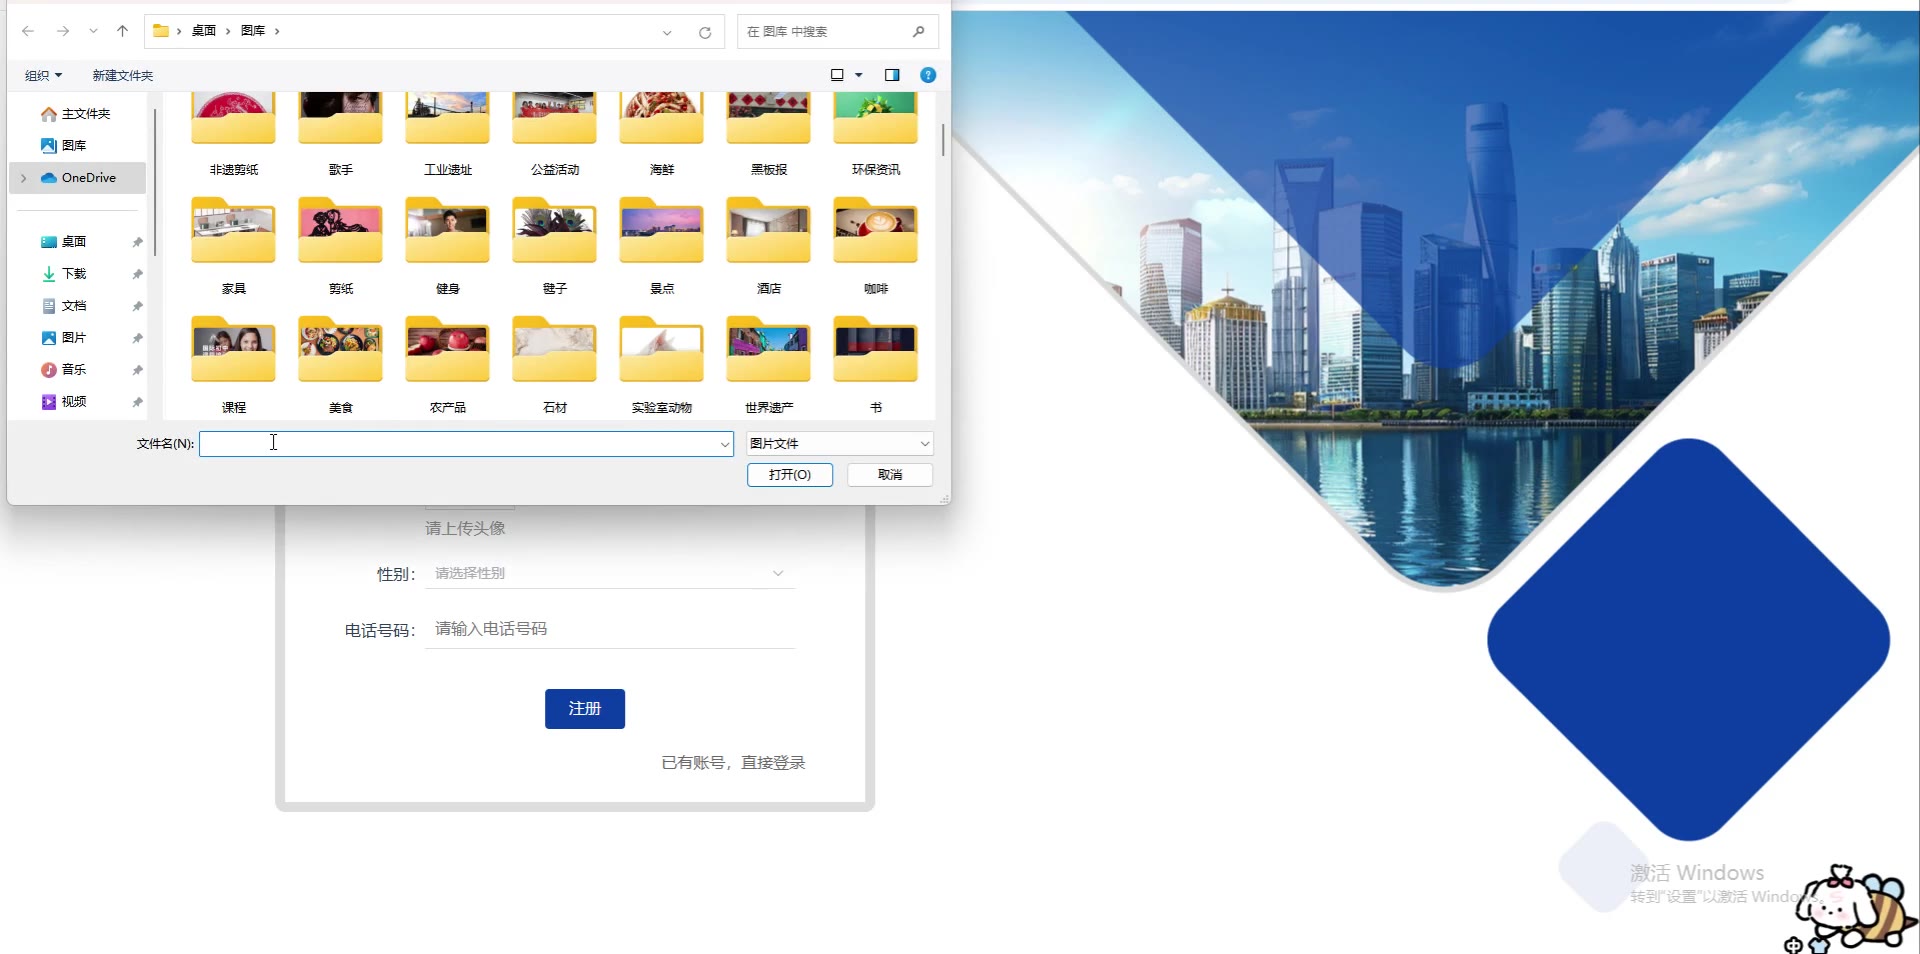Image resolution: width=1920 pixels, height=954 pixels.
Task: Follow the 已有账号，直接登录 link
Action: click(733, 763)
